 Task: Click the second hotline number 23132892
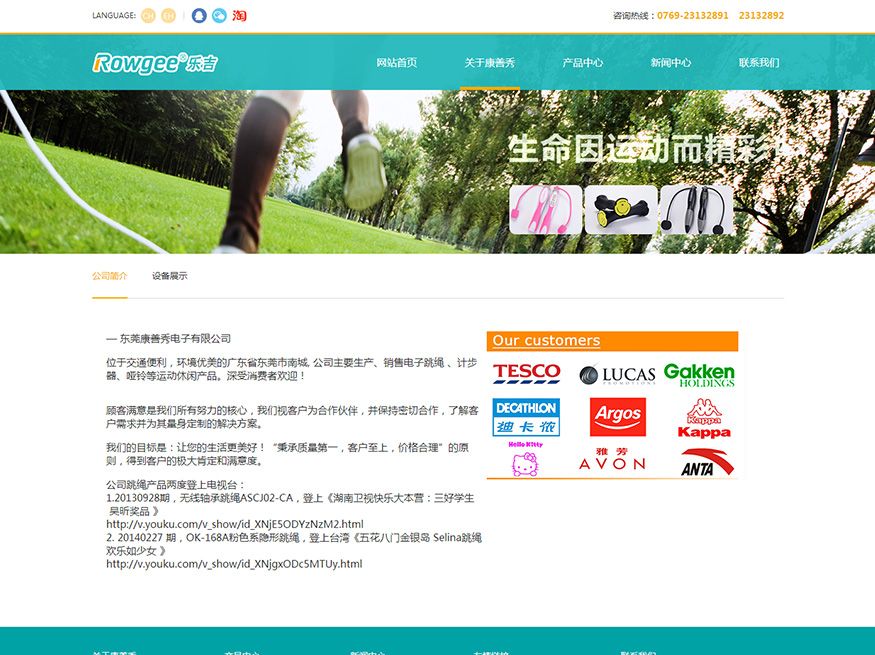pyautogui.click(x=761, y=16)
